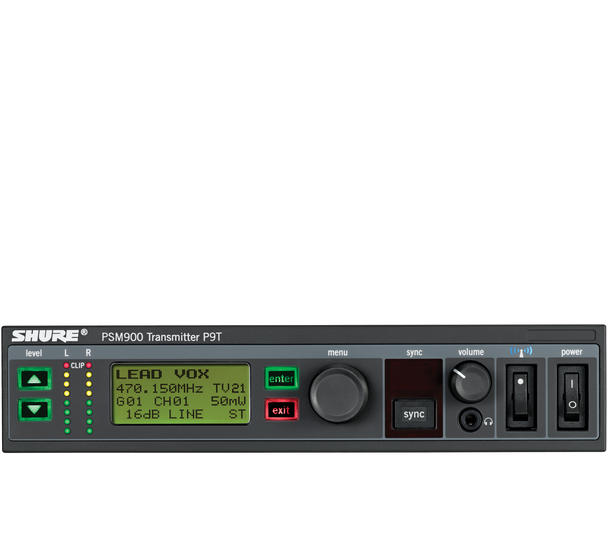Toggle the RF antenna rocker switch
Image resolution: width=608 pixels, height=553 pixels.
(x=521, y=397)
